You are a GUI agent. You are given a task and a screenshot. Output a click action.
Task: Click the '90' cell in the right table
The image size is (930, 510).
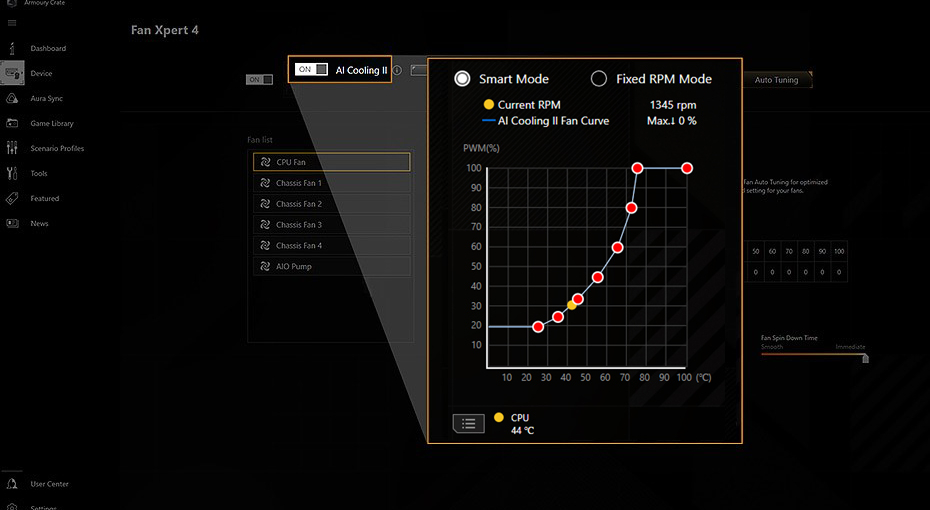point(822,251)
